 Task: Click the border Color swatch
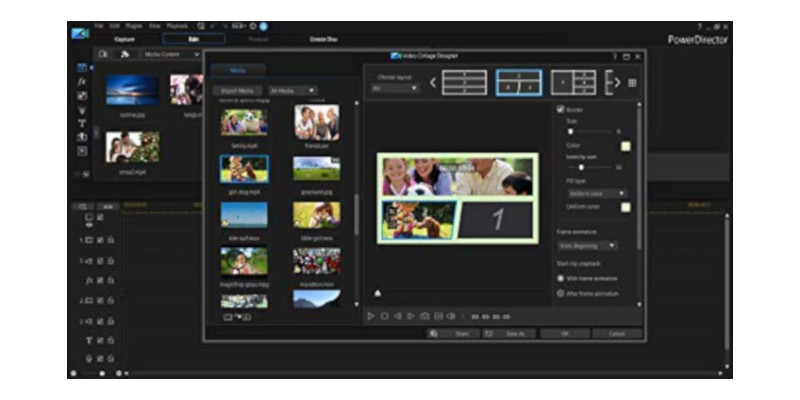coord(625,146)
